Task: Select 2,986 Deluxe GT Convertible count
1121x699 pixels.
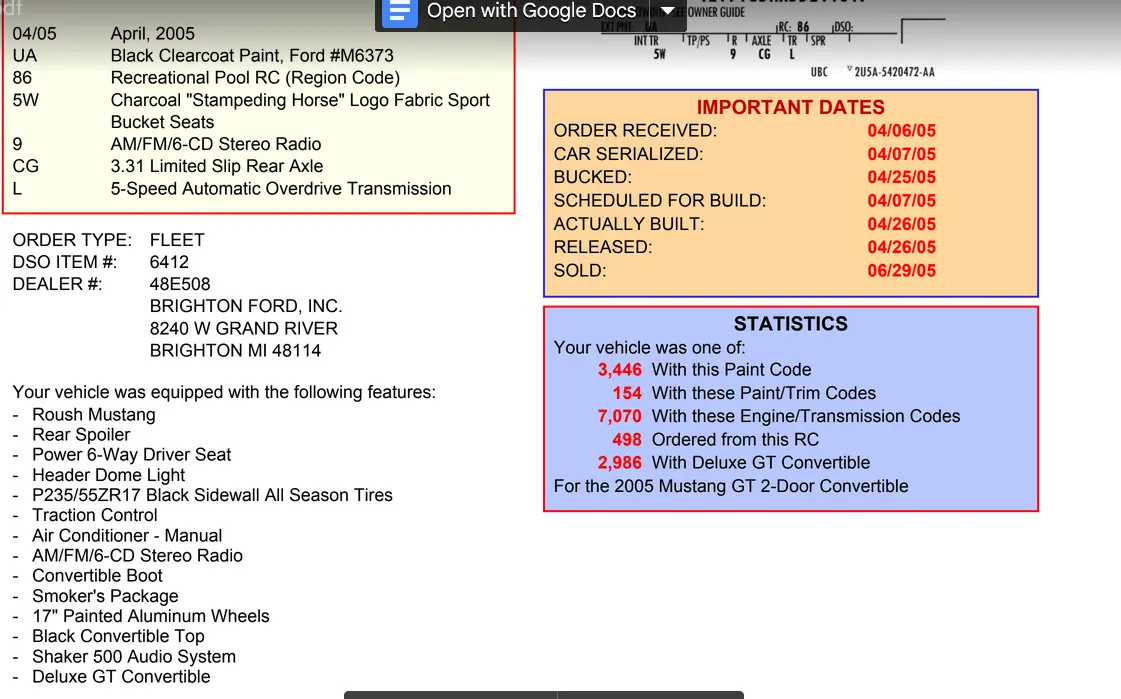Action: tap(620, 463)
